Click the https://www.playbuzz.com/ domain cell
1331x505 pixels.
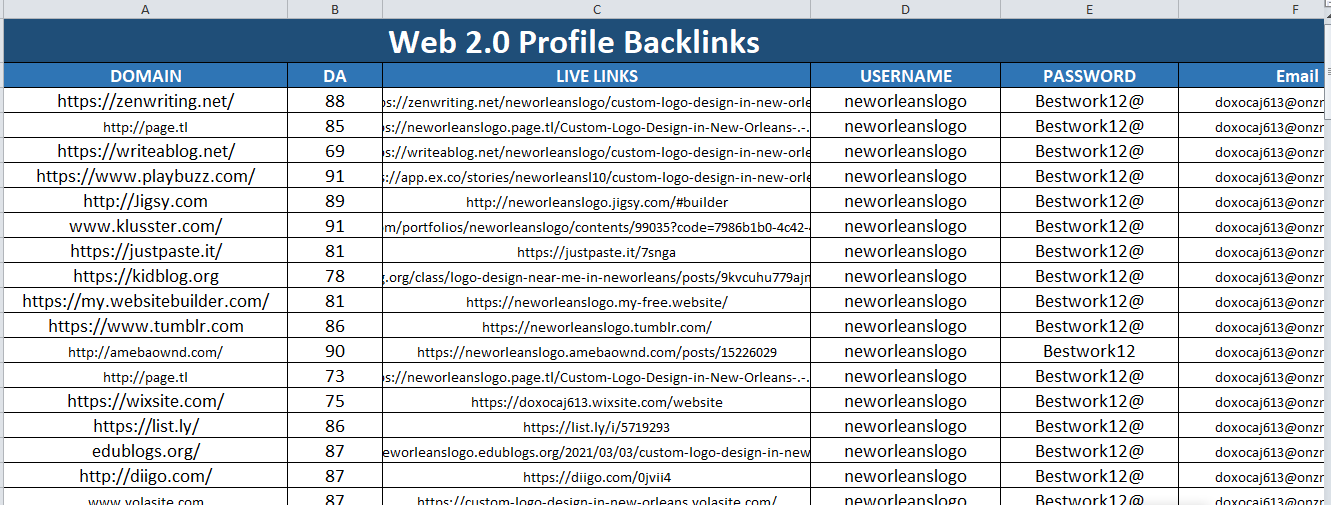point(146,176)
